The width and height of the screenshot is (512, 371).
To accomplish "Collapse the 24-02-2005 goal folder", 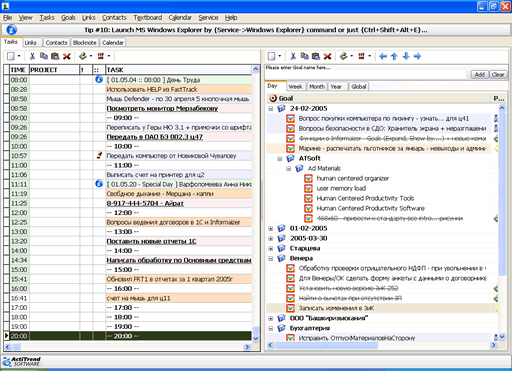I will 271,108.
